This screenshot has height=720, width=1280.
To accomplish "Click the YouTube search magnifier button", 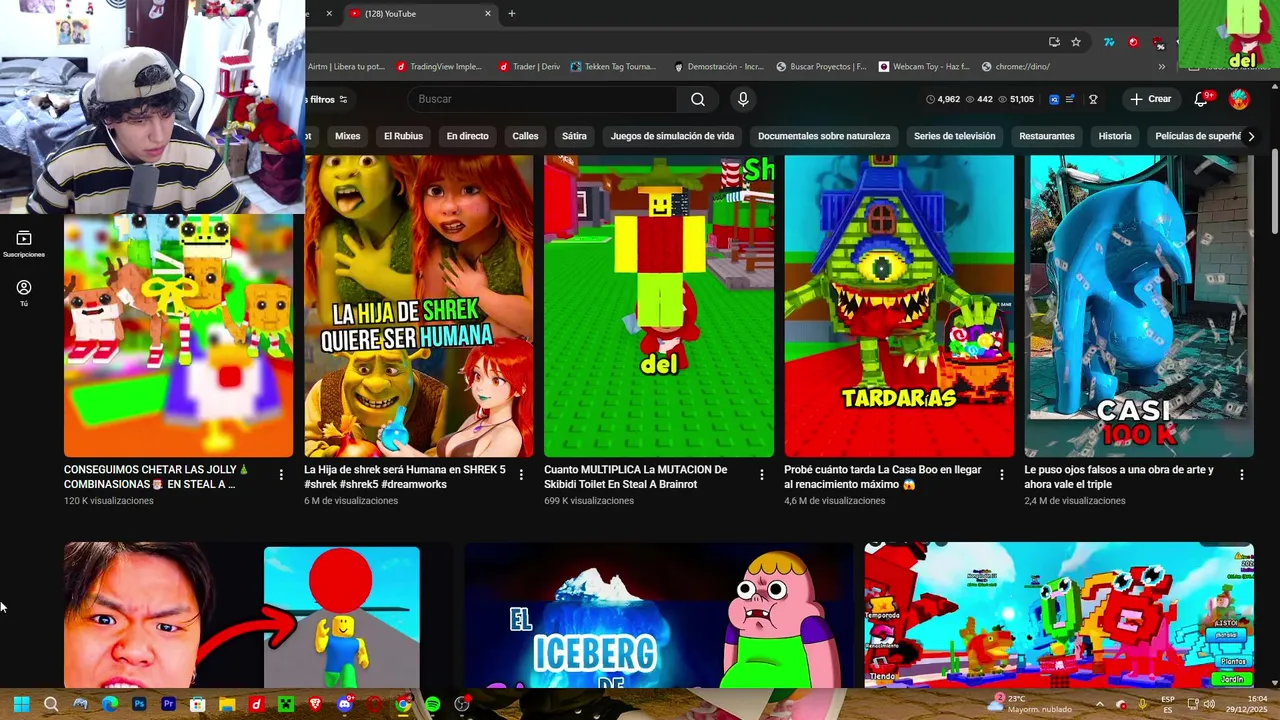I will (x=698, y=99).
